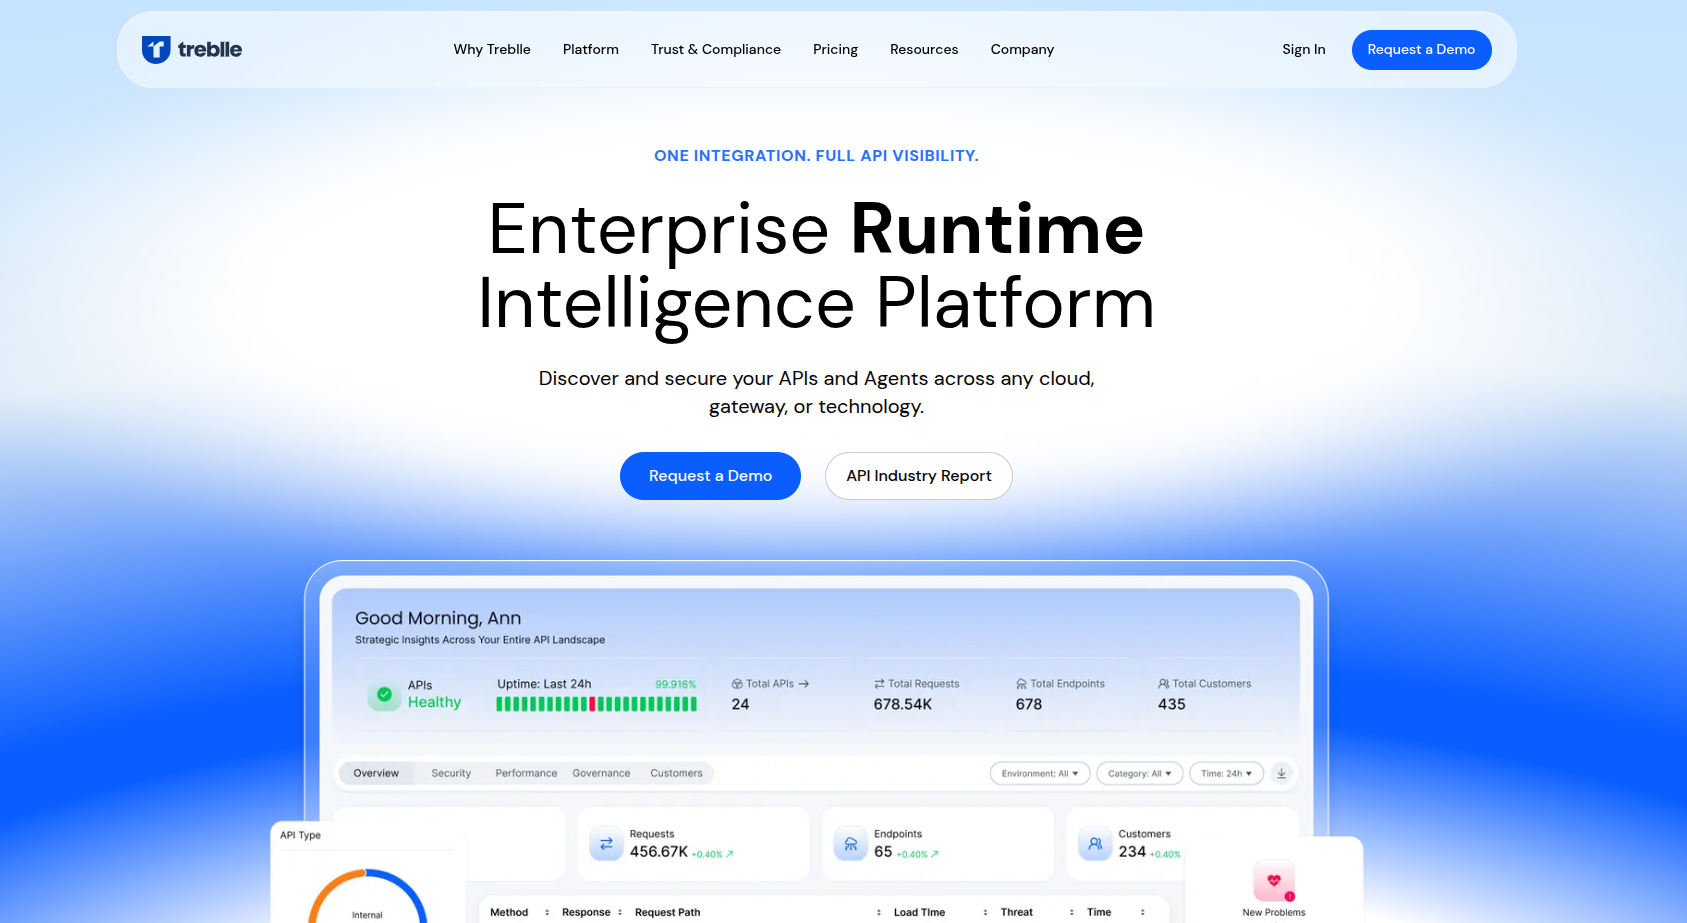Expand the Time: 24h dropdown

coord(1226,773)
